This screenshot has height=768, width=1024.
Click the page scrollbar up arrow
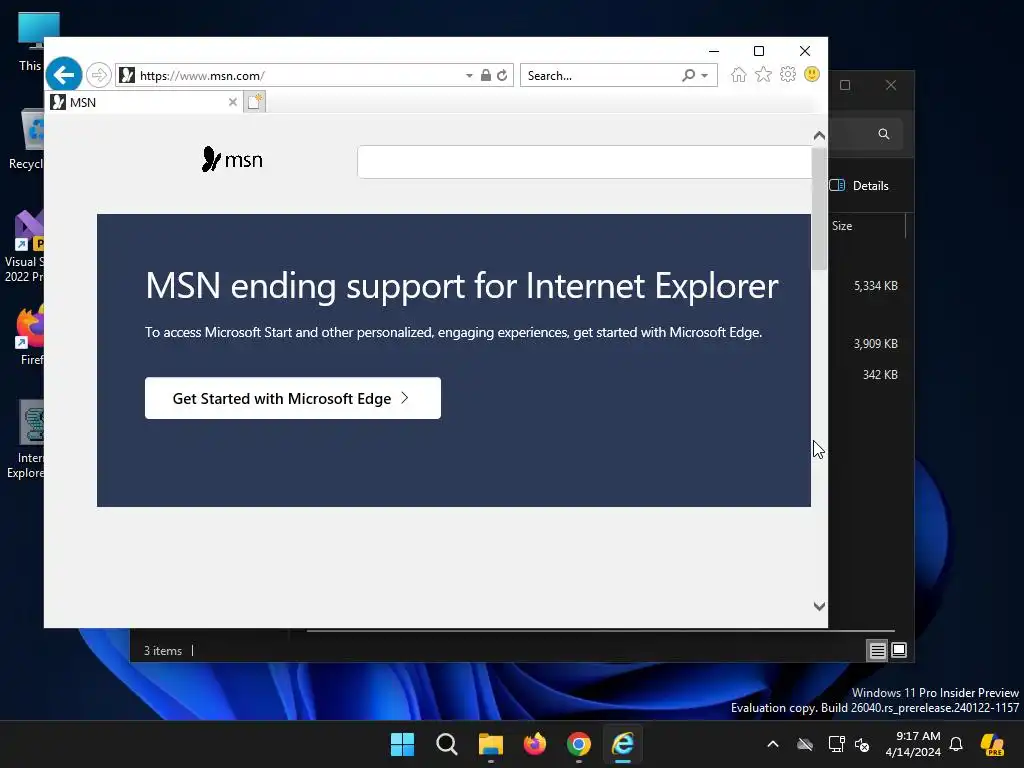point(819,136)
